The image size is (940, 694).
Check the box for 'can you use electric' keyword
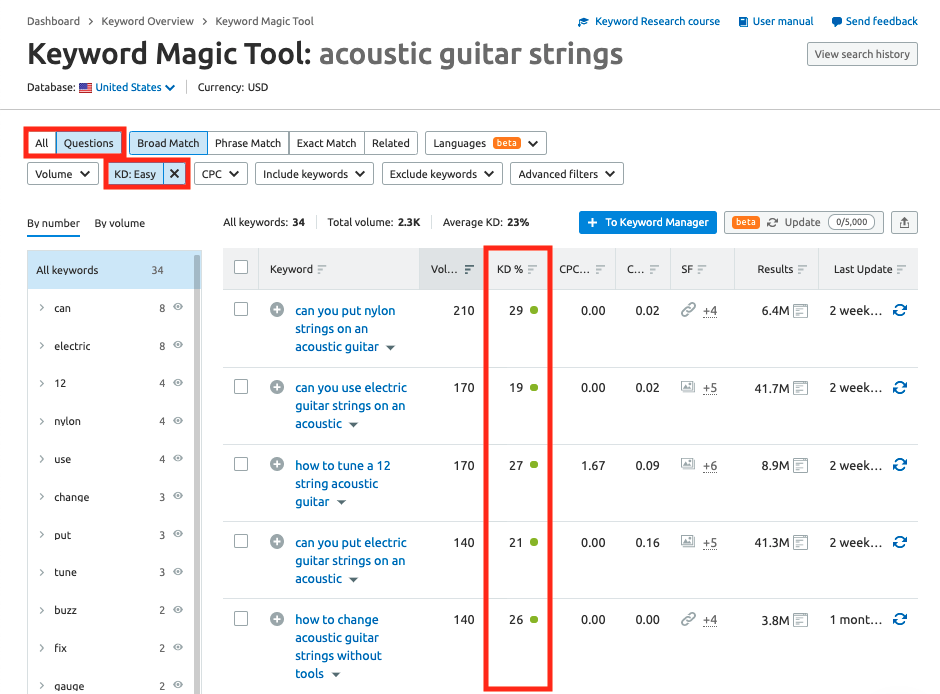(241, 388)
